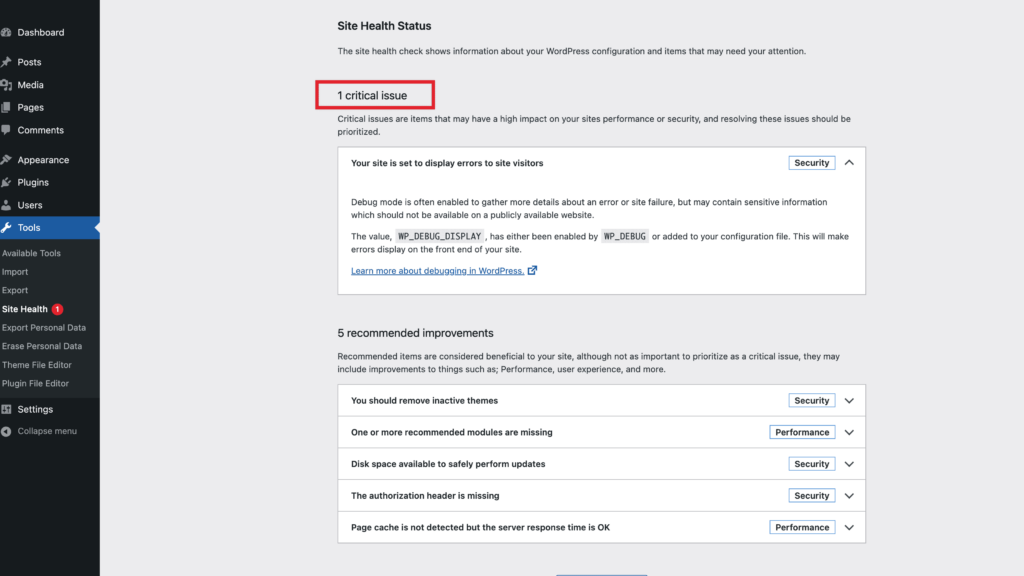Click the Appearance paintbrush icon
Image resolution: width=1024 pixels, height=576 pixels.
pos(6,160)
